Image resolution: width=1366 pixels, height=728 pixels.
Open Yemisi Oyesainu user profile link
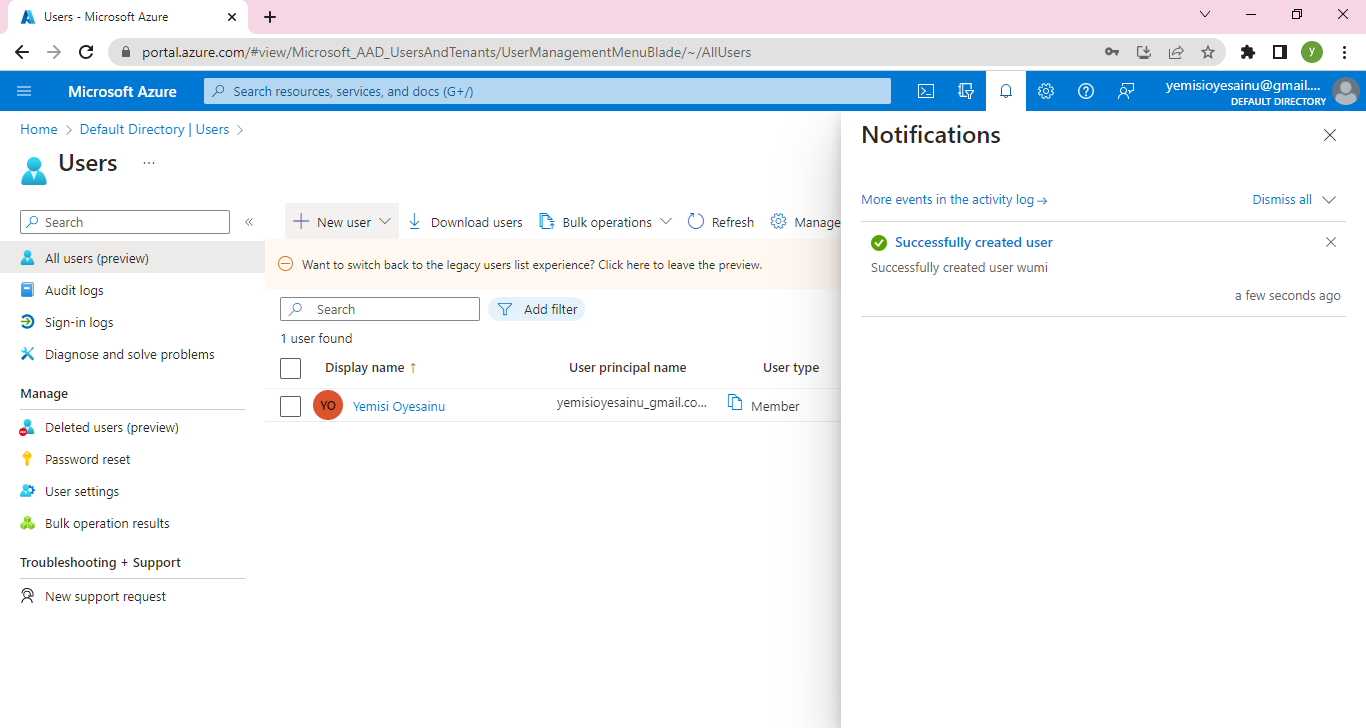coord(398,406)
